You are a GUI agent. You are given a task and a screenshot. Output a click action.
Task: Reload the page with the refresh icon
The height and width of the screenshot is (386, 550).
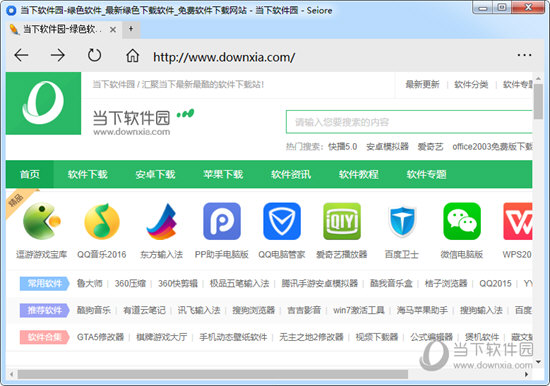click(x=94, y=55)
